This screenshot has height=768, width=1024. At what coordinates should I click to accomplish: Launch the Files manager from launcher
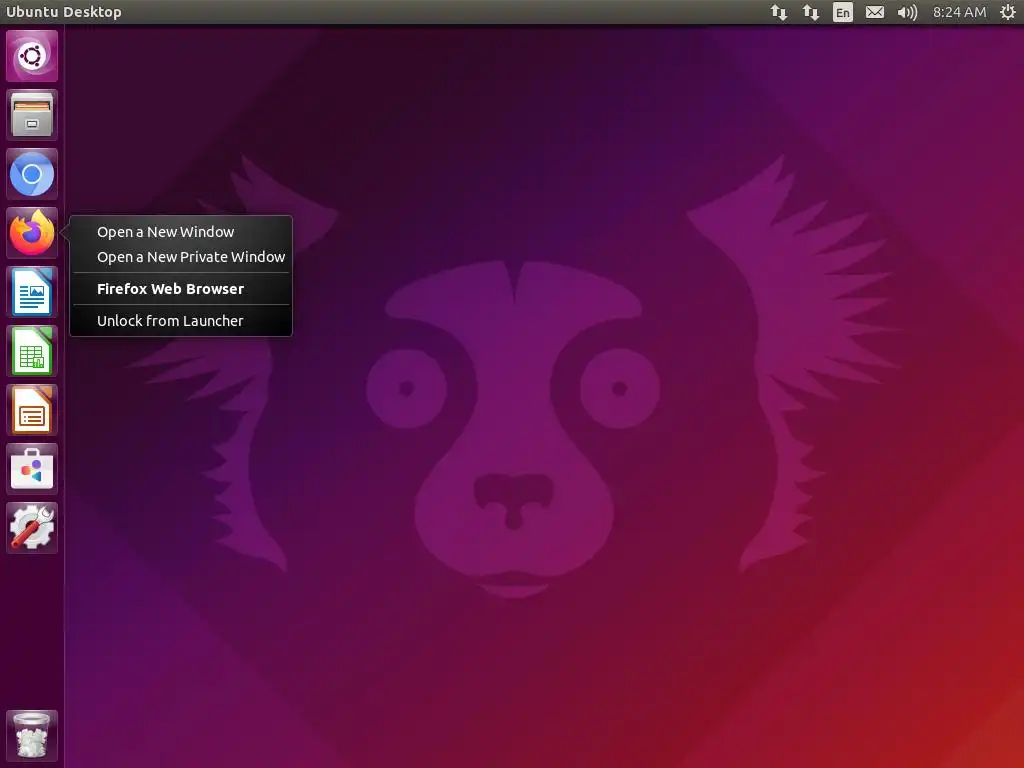pos(31,115)
